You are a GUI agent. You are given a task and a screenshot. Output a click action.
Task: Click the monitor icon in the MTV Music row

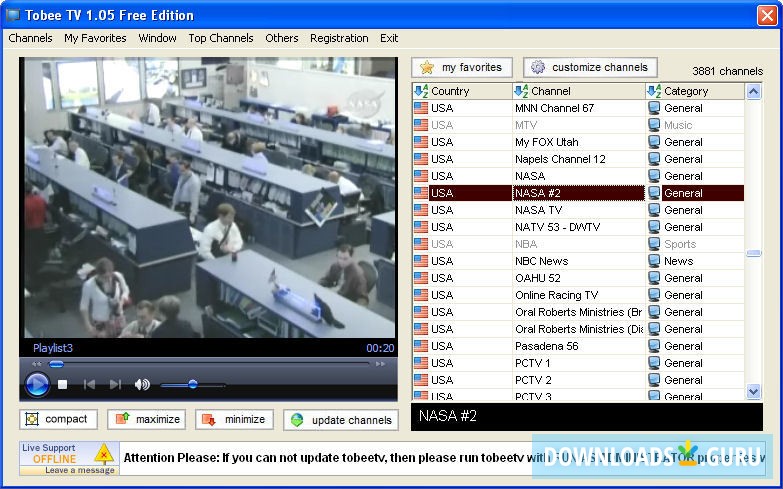(x=654, y=125)
